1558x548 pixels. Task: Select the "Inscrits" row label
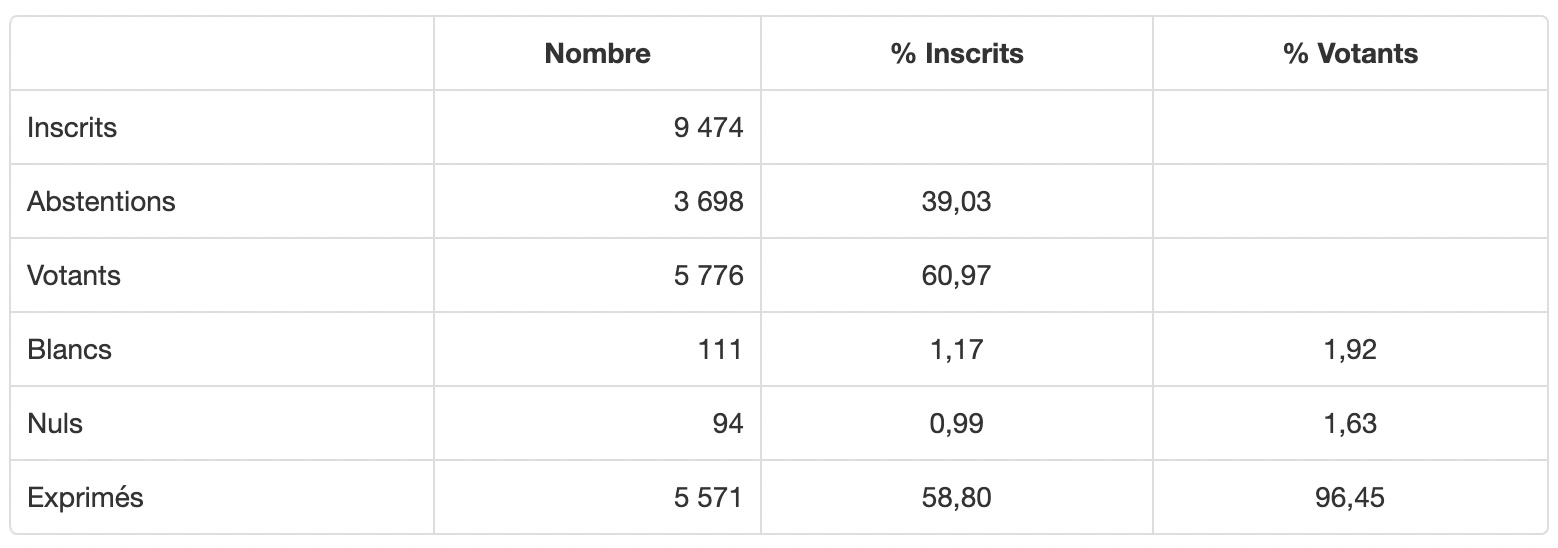(72, 128)
